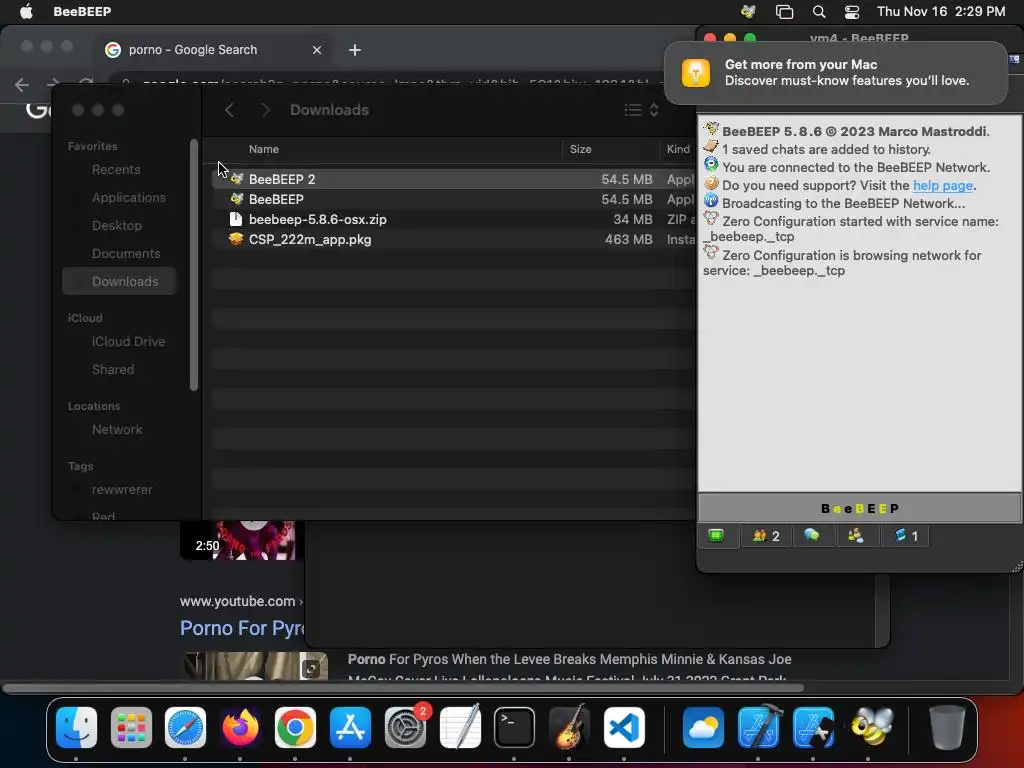This screenshot has height=768, width=1024.
Task: Open TextEdit from the Dock
Action: [460, 727]
